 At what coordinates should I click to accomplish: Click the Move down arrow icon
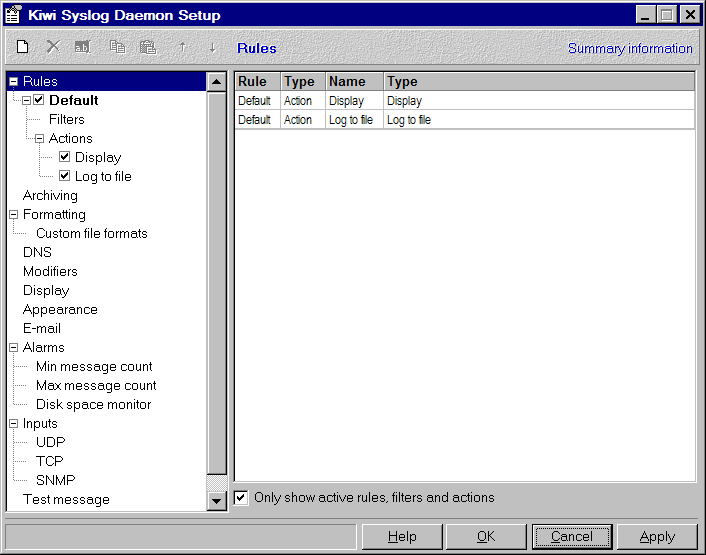[213, 47]
